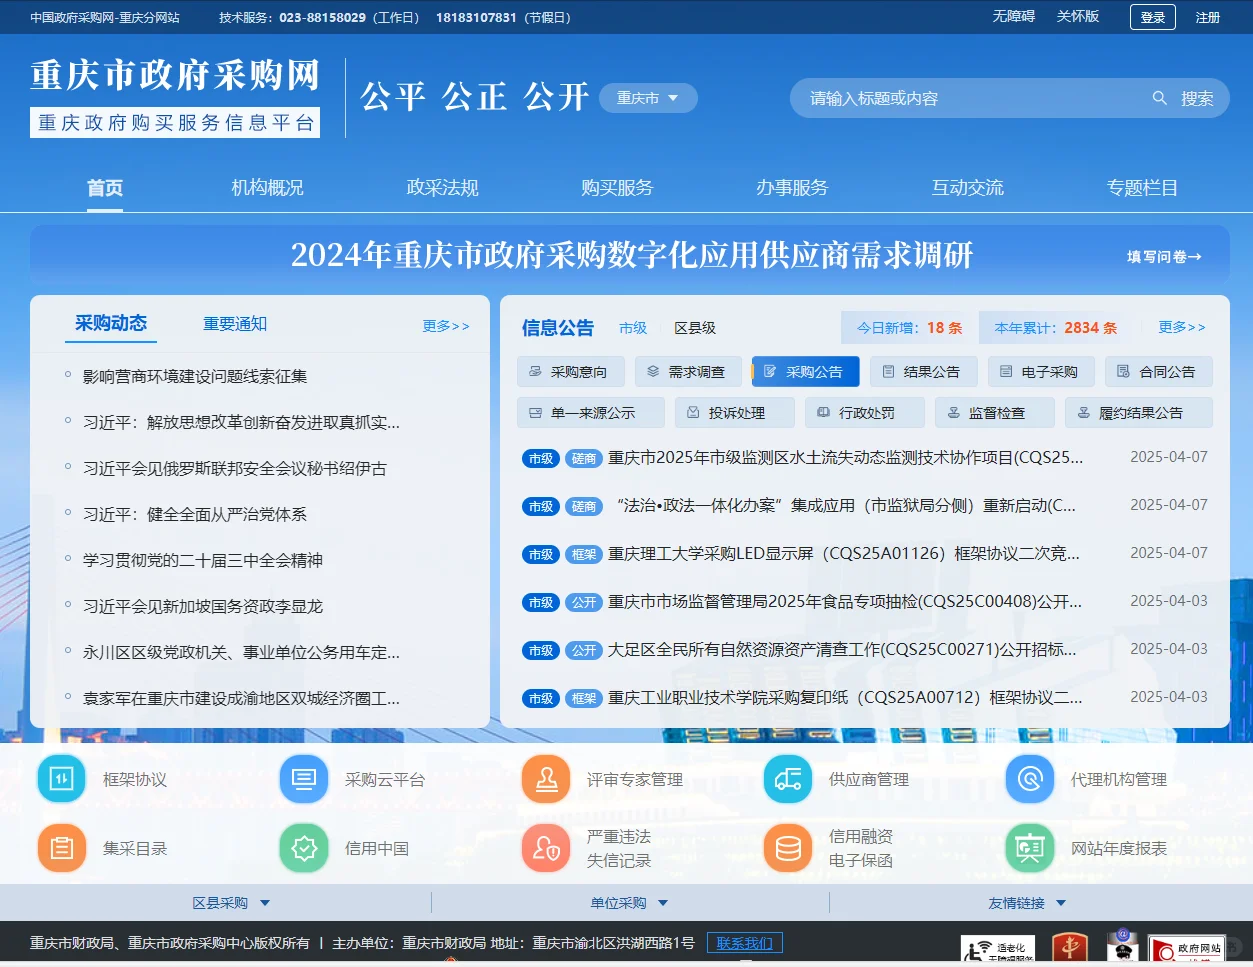Click the 无障碍 link

click(1014, 16)
